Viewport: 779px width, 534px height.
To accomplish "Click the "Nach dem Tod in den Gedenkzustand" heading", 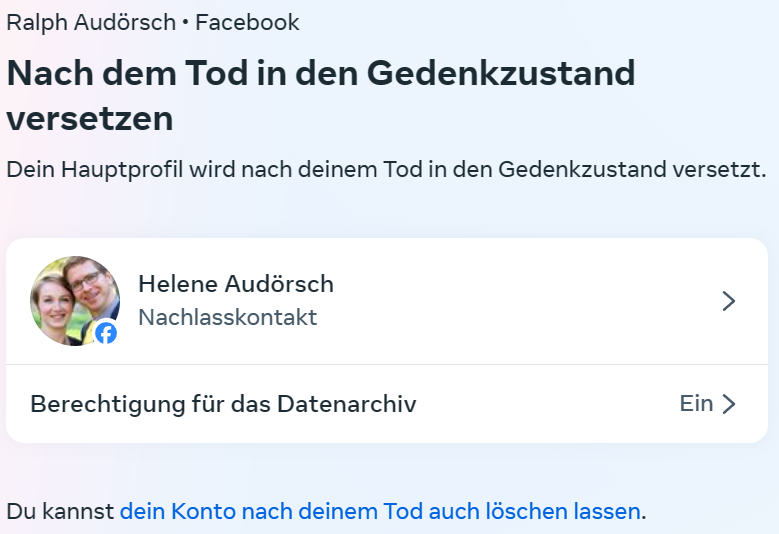I will coord(320,73).
